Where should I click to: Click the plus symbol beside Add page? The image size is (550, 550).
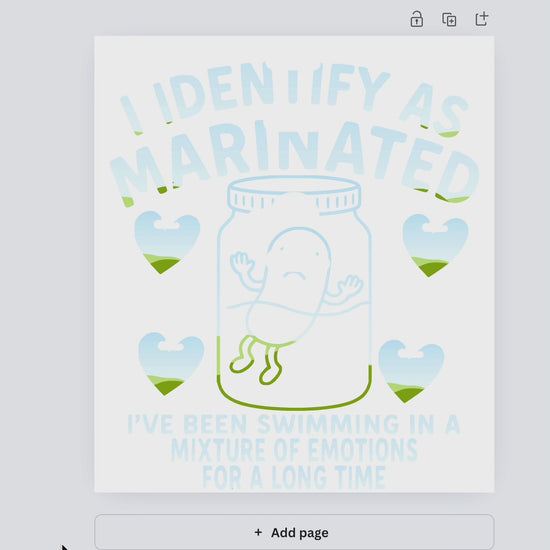pyautogui.click(x=258, y=532)
